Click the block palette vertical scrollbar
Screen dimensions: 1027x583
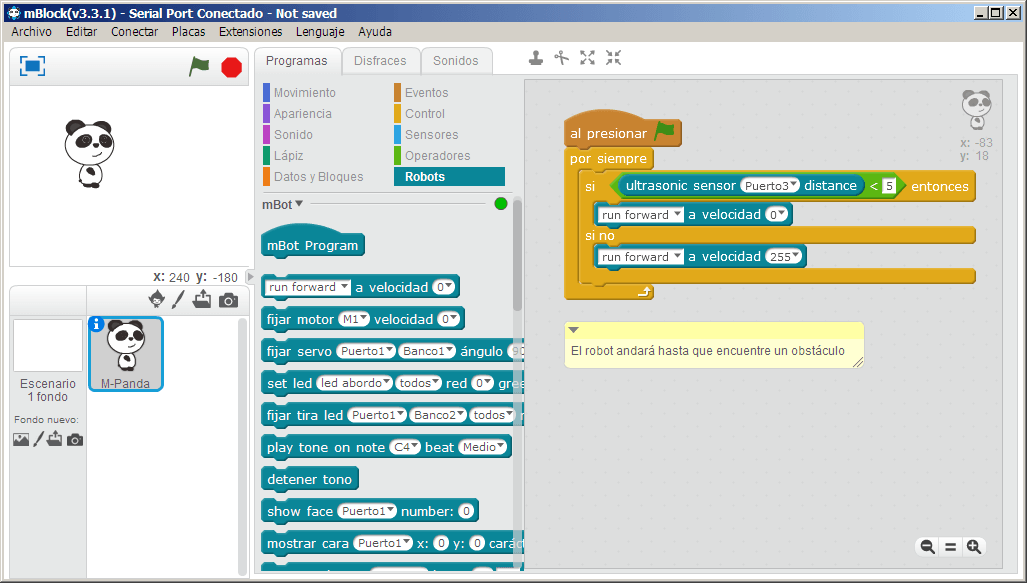tap(517, 255)
